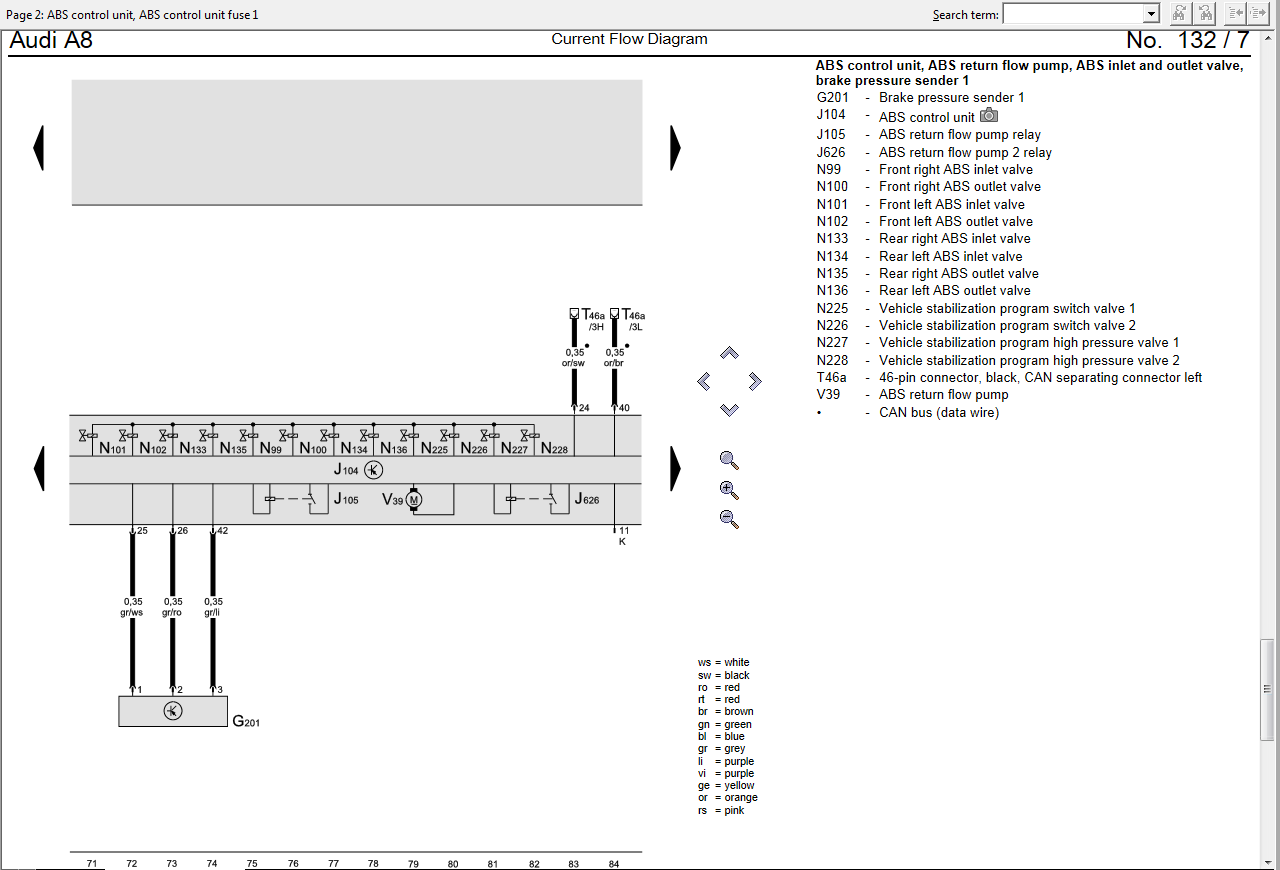Viewport: 1280px width, 870px height.
Task: Click the 'Audi A8' title text
Action: [x=51, y=41]
